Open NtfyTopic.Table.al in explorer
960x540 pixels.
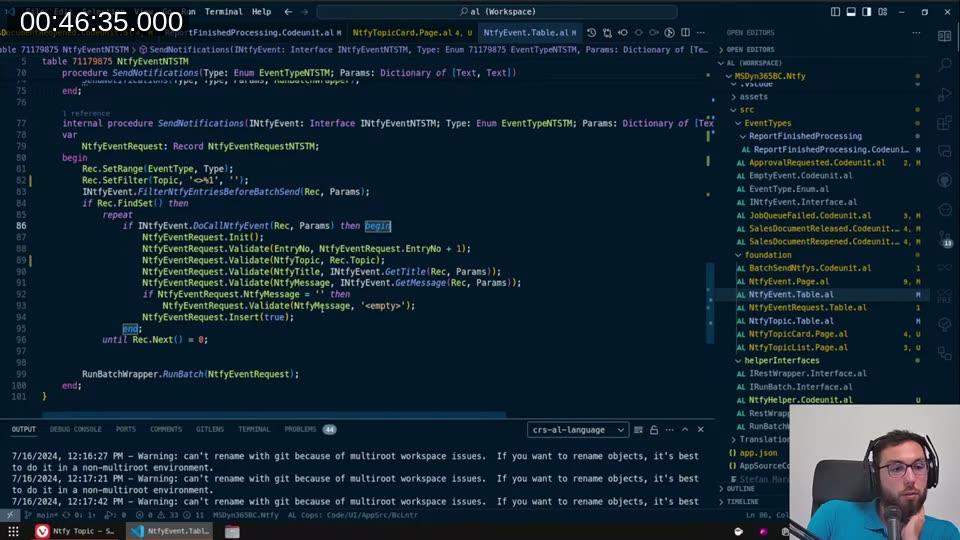pos(791,321)
